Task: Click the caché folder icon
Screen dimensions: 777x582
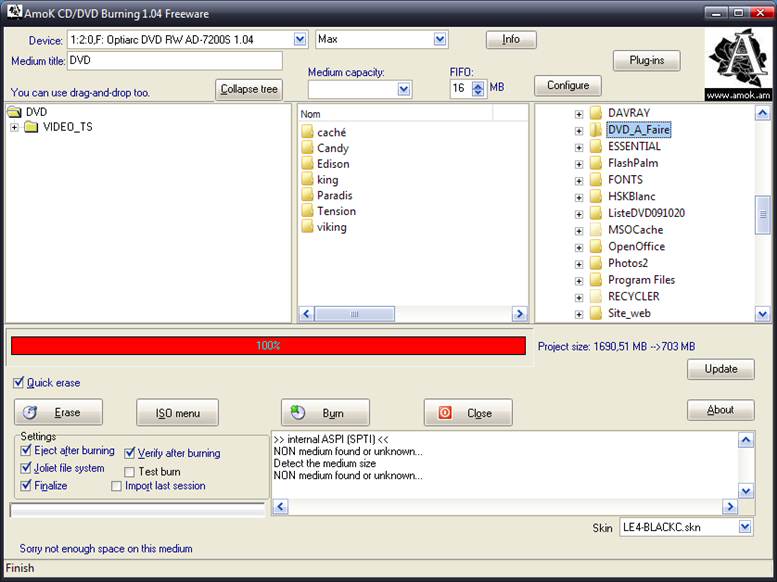Action: (307, 132)
